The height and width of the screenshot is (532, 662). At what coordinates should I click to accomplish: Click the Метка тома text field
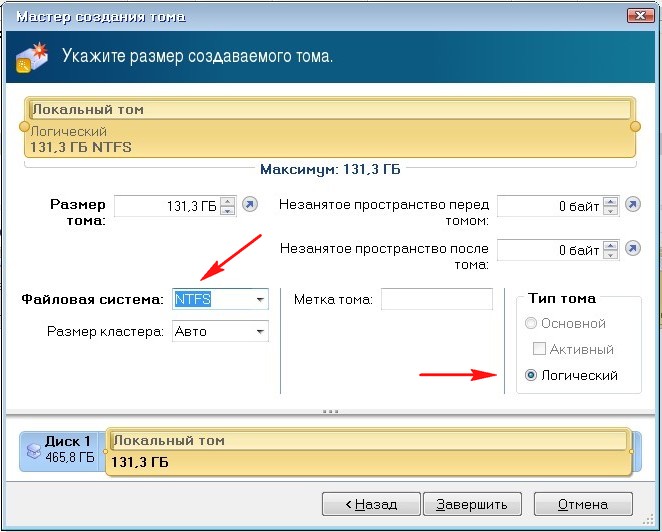tap(437, 299)
